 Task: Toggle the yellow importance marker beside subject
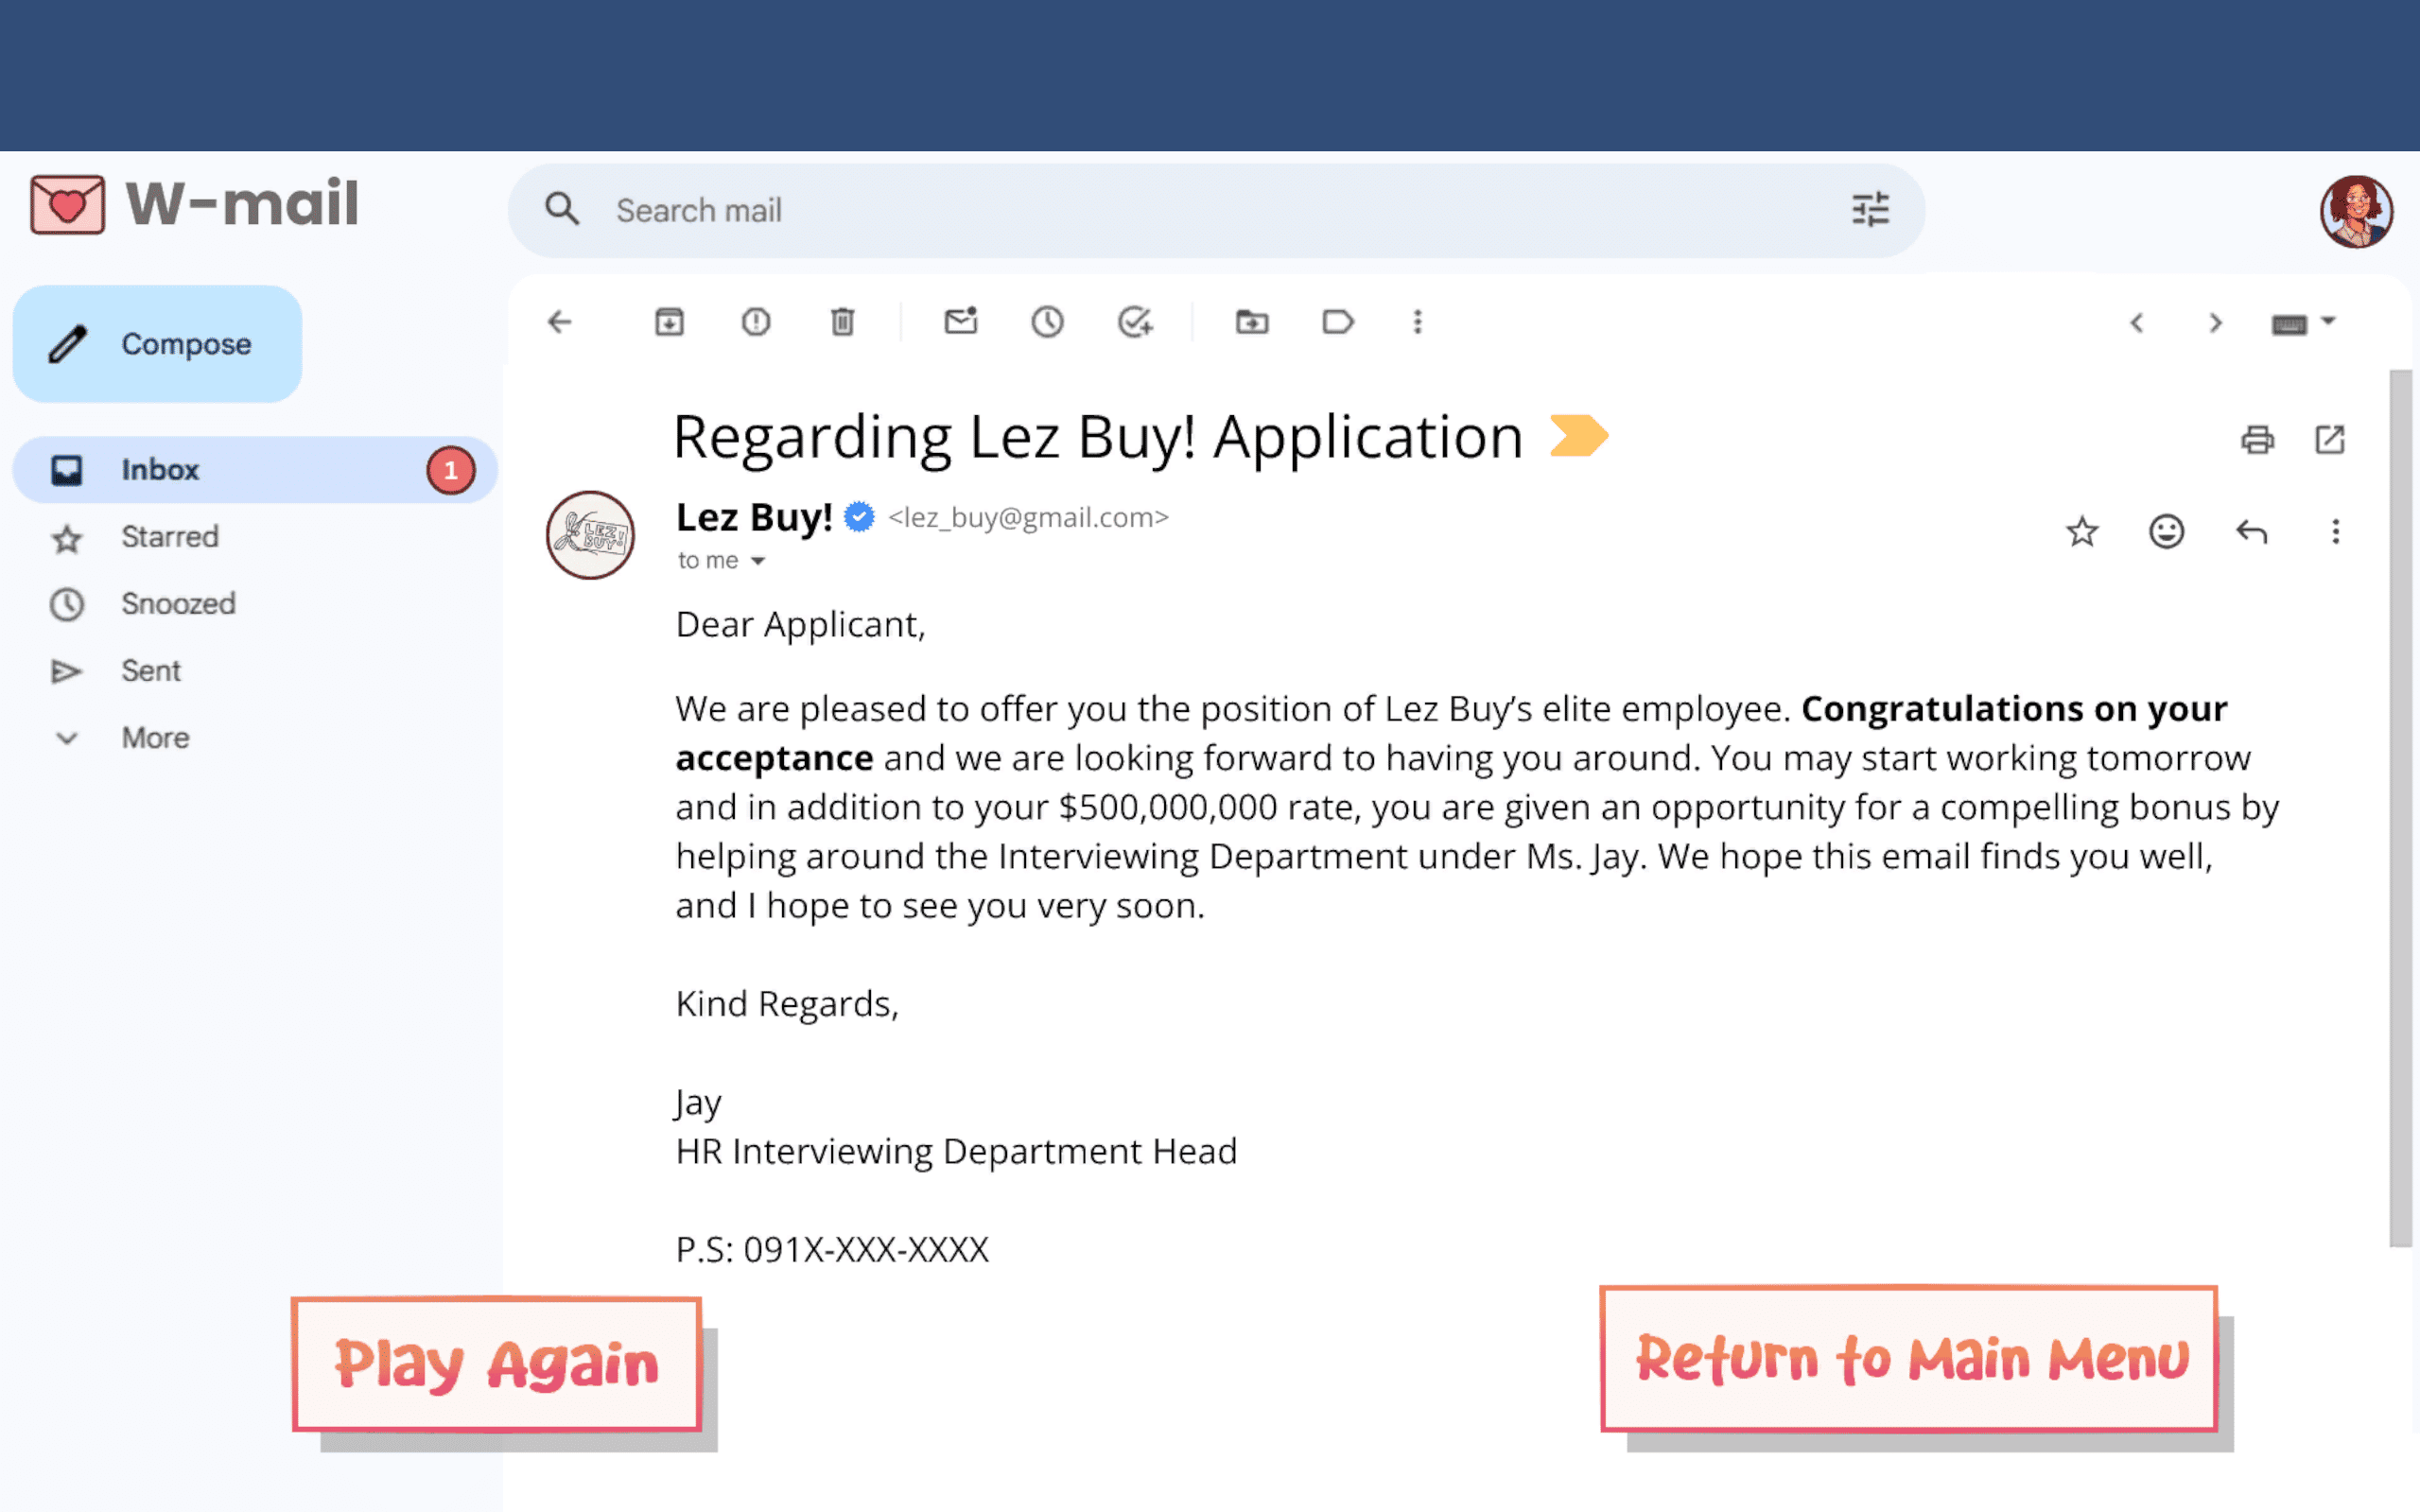coord(1578,436)
